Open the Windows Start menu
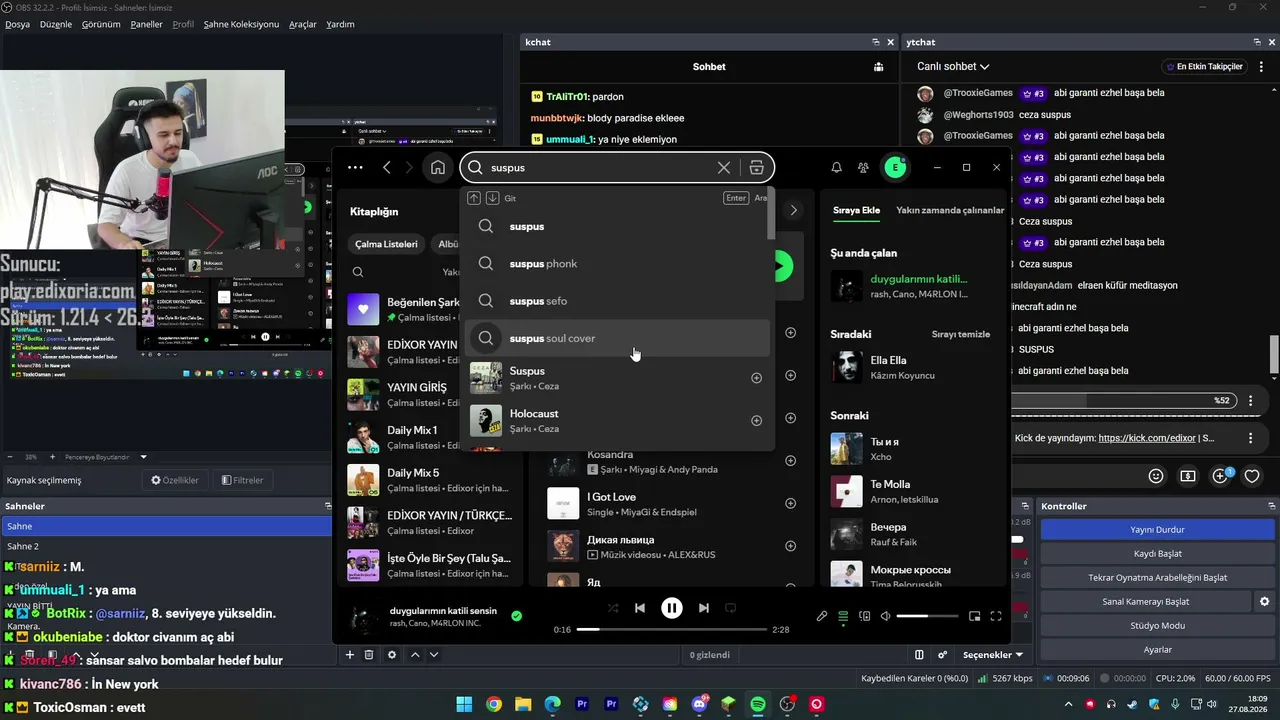Viewport: 1280px width, 720px height. point(465,705)
